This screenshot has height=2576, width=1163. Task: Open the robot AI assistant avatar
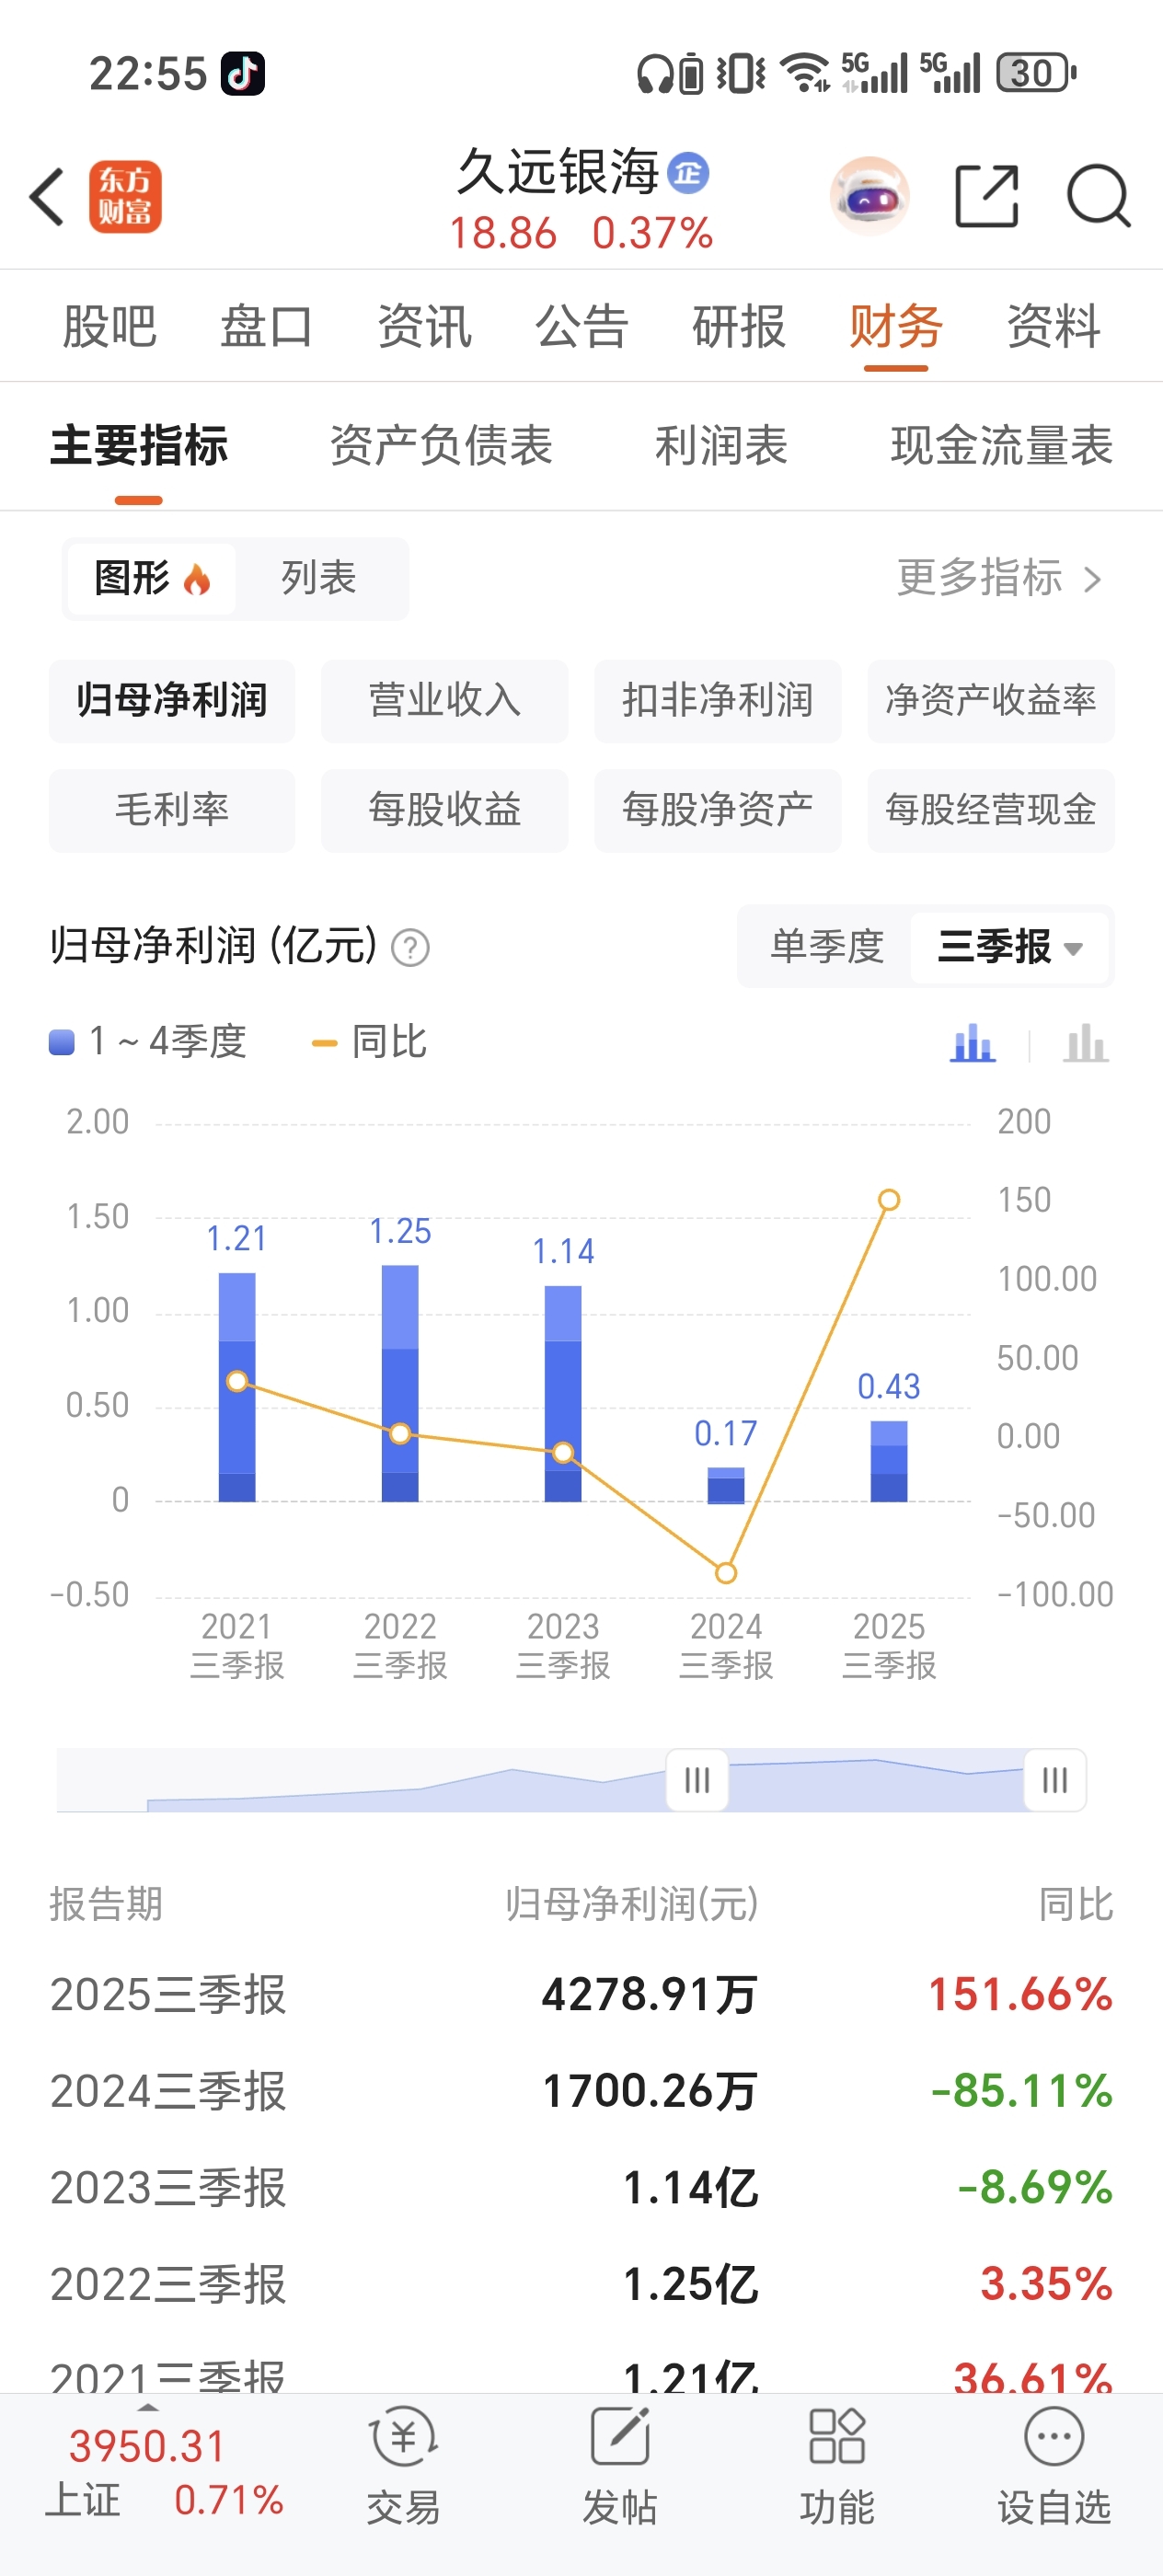point(870,196)
